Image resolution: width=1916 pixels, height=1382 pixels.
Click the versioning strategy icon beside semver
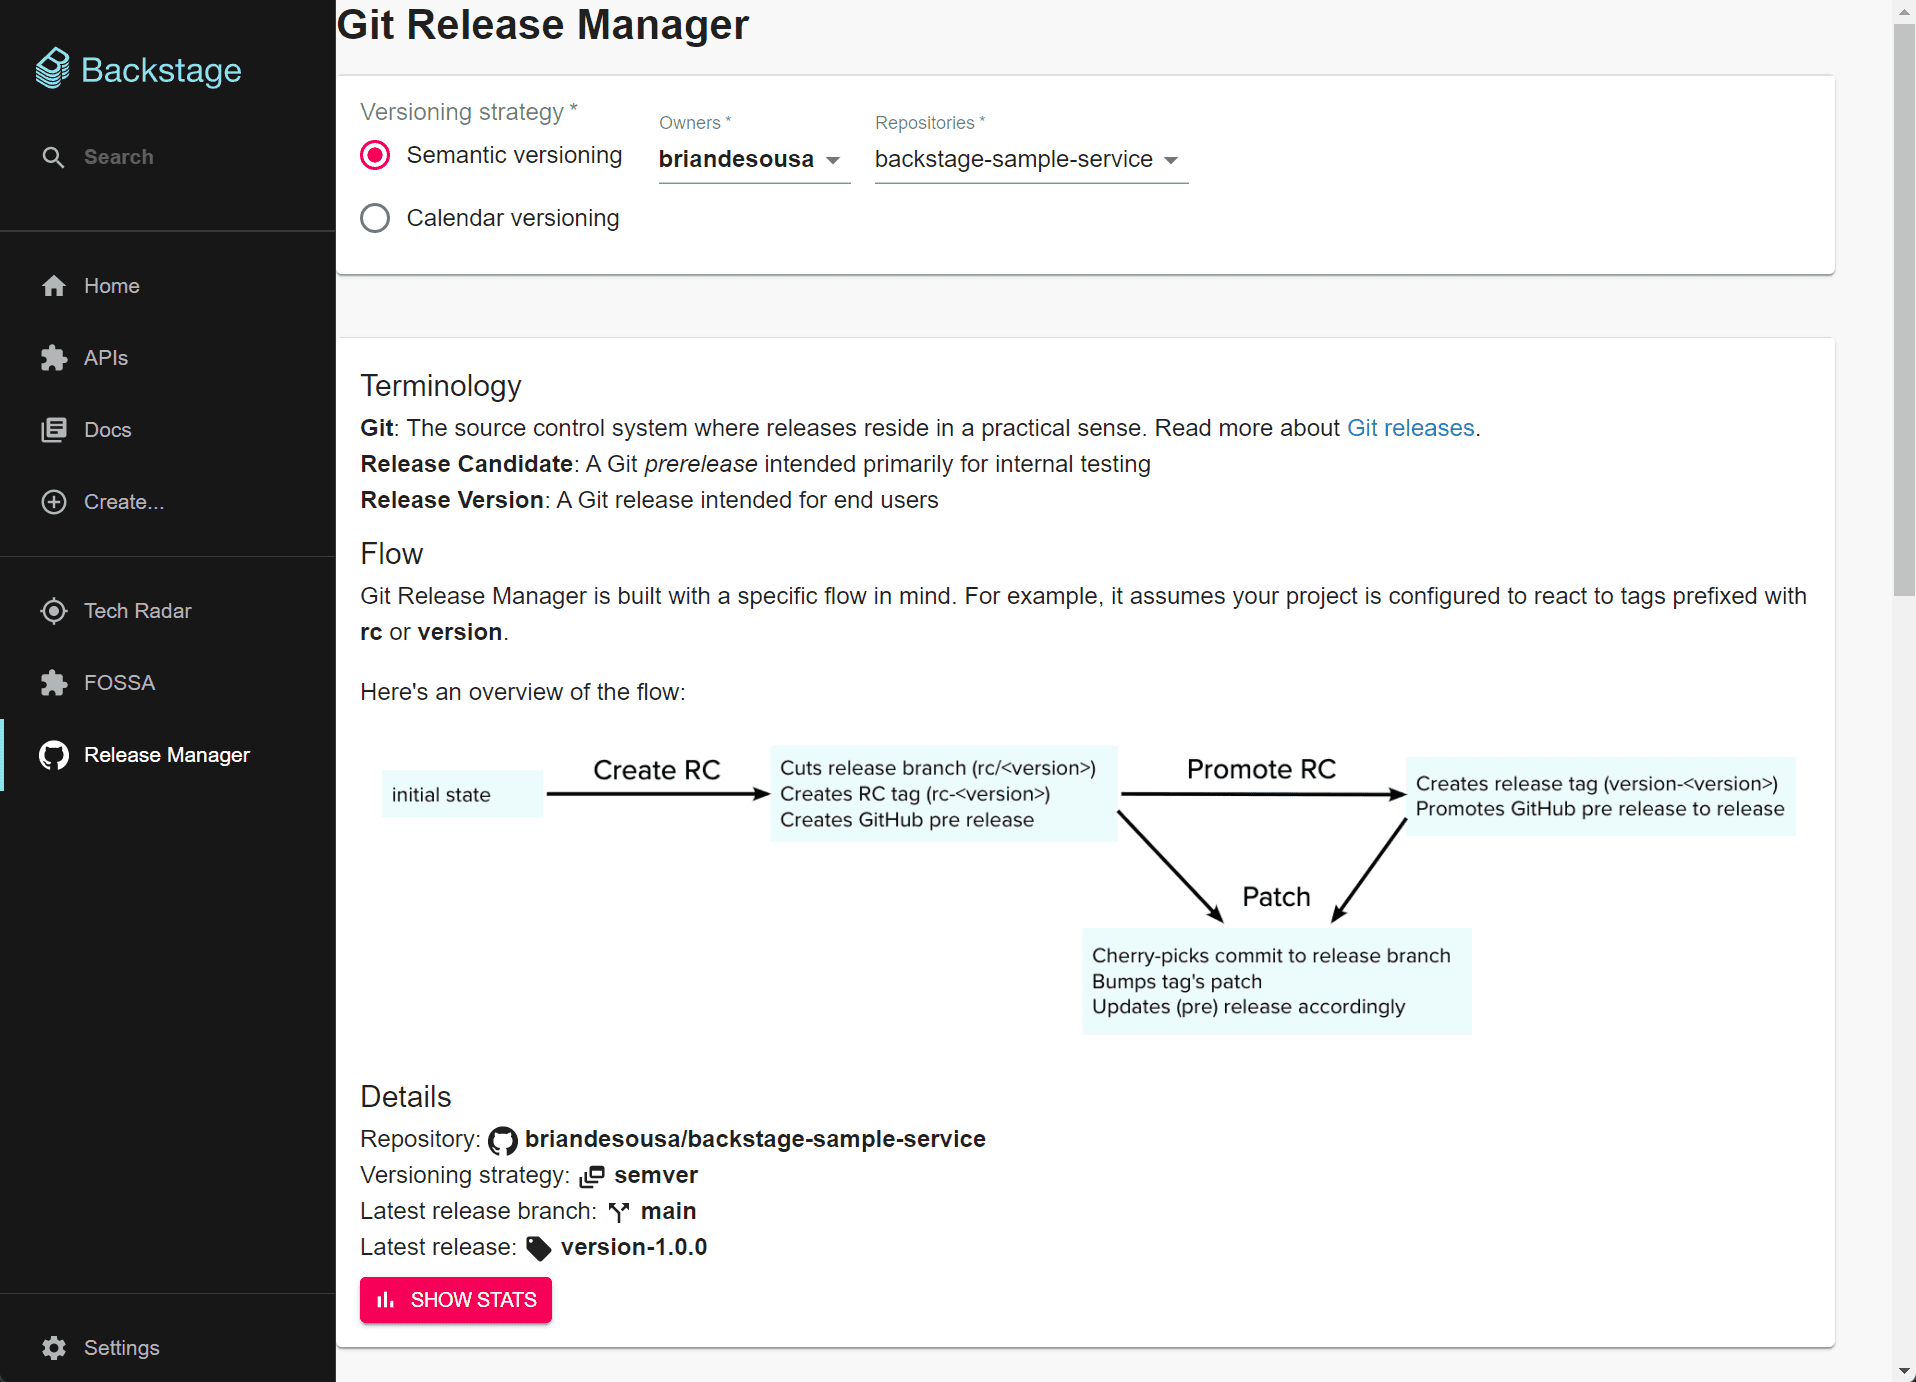592,1176
